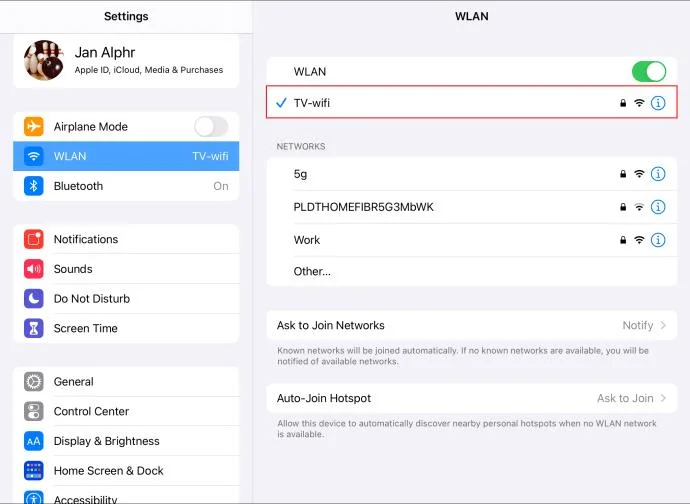Click the checkmark beside TV-wifi

281,103
